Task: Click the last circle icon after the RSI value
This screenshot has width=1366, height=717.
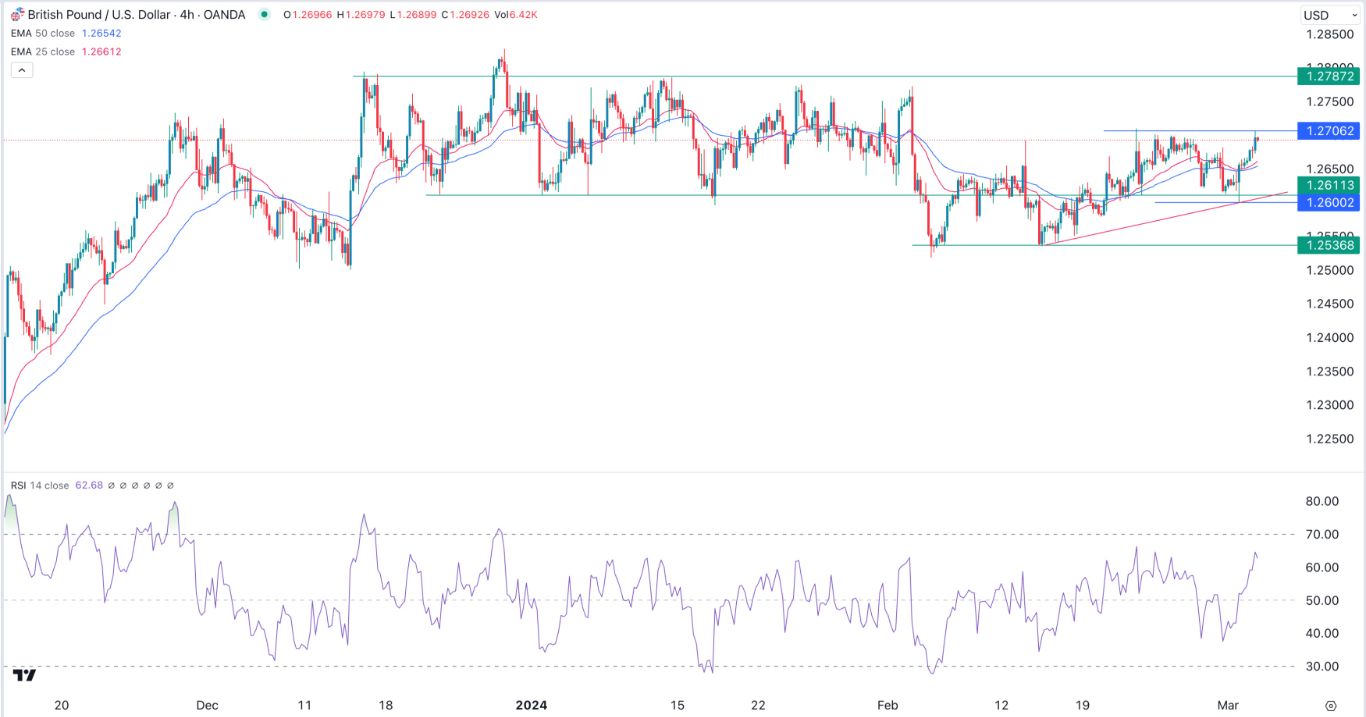Action: (x=170, y=484)
